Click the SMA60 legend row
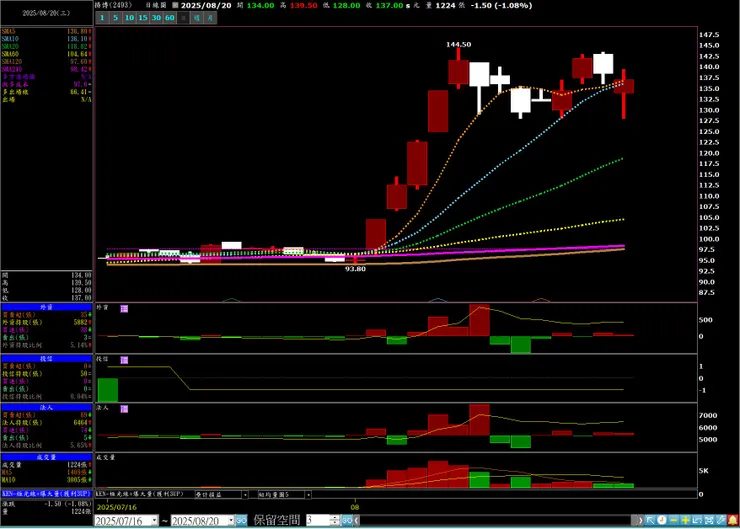This screenshot has height=529, width=740. pos(46,54)
